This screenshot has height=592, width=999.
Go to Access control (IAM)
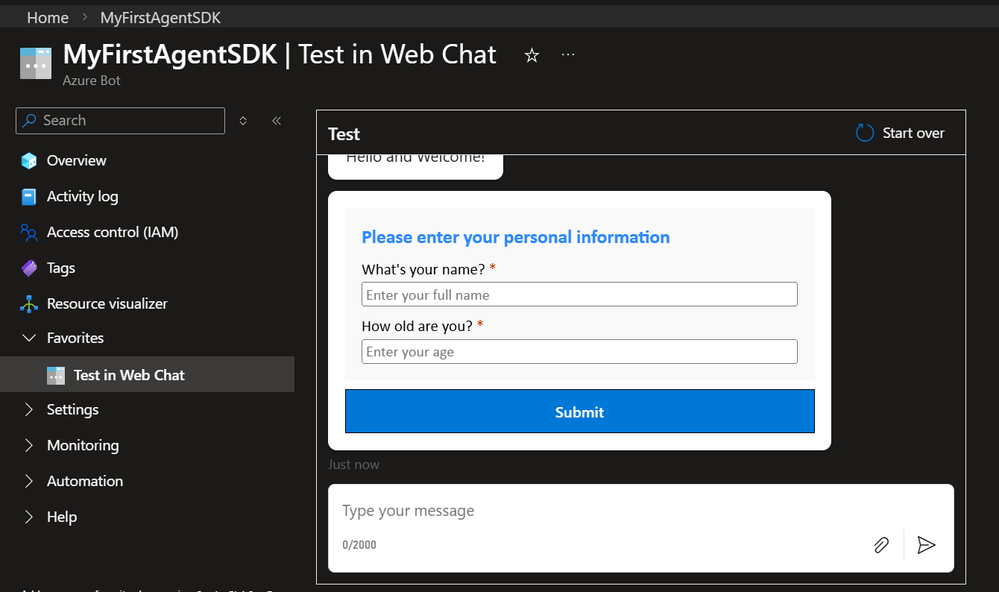pos(112,232)
